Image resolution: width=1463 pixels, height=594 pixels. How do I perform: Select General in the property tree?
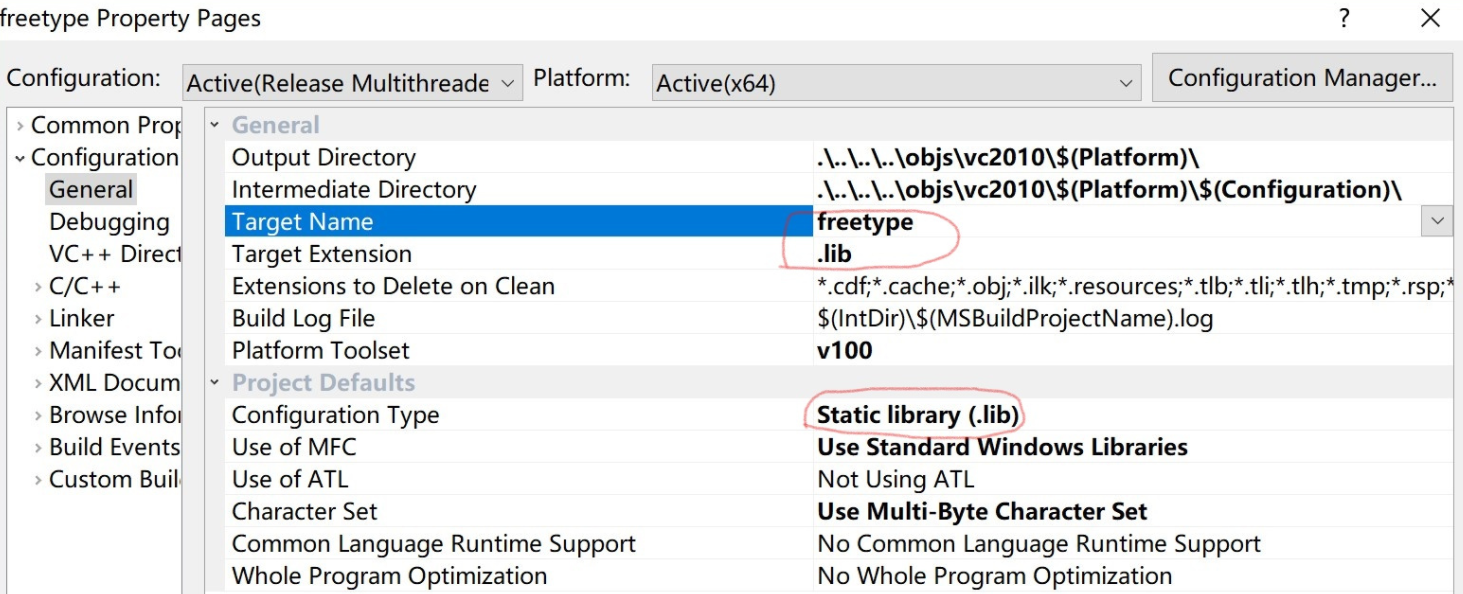(91, 190)
